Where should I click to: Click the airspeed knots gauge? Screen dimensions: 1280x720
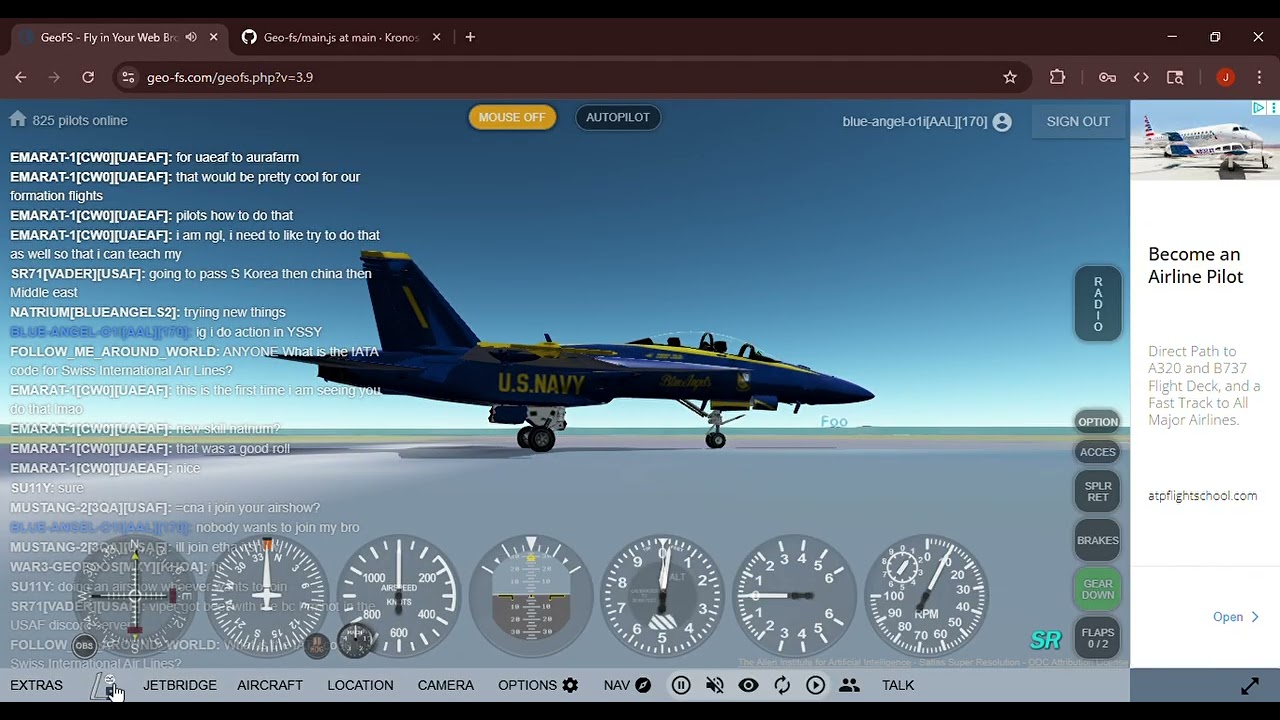click(399, 596)
